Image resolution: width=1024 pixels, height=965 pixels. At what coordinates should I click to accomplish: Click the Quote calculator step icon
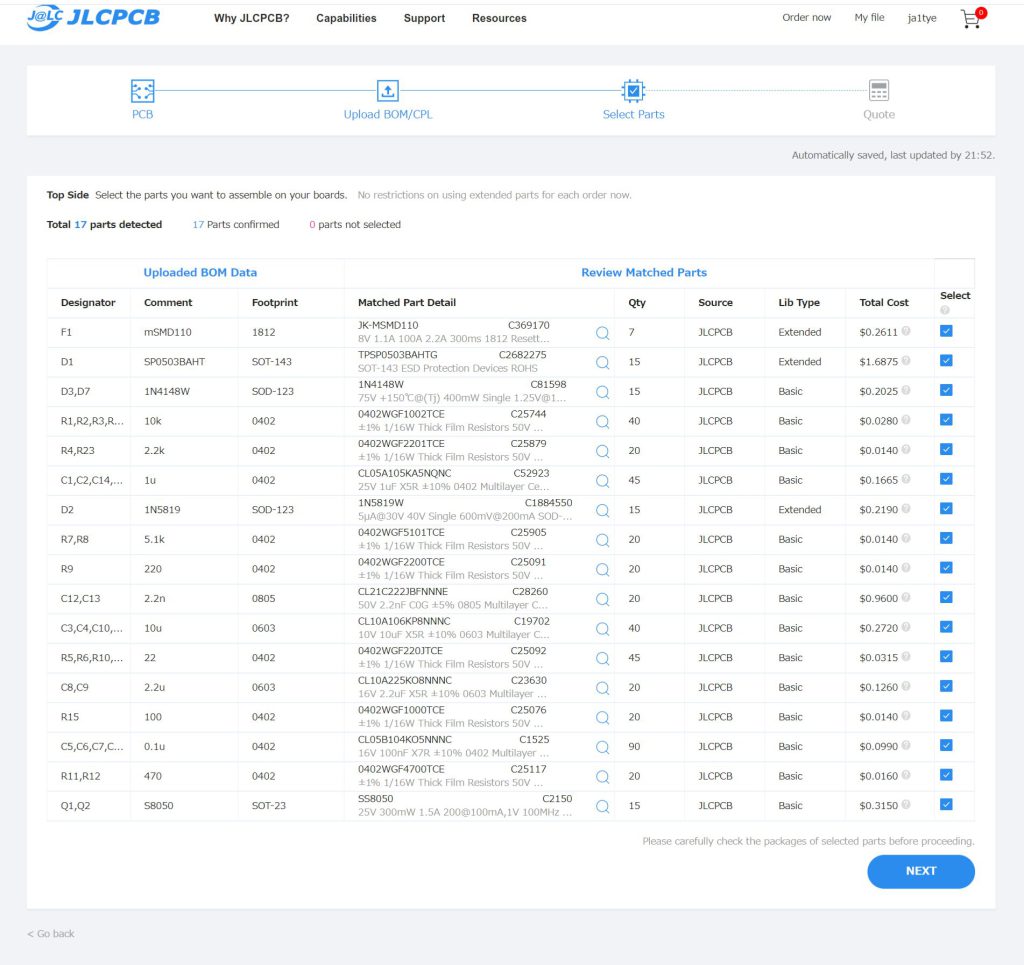[x=879, y=92]
